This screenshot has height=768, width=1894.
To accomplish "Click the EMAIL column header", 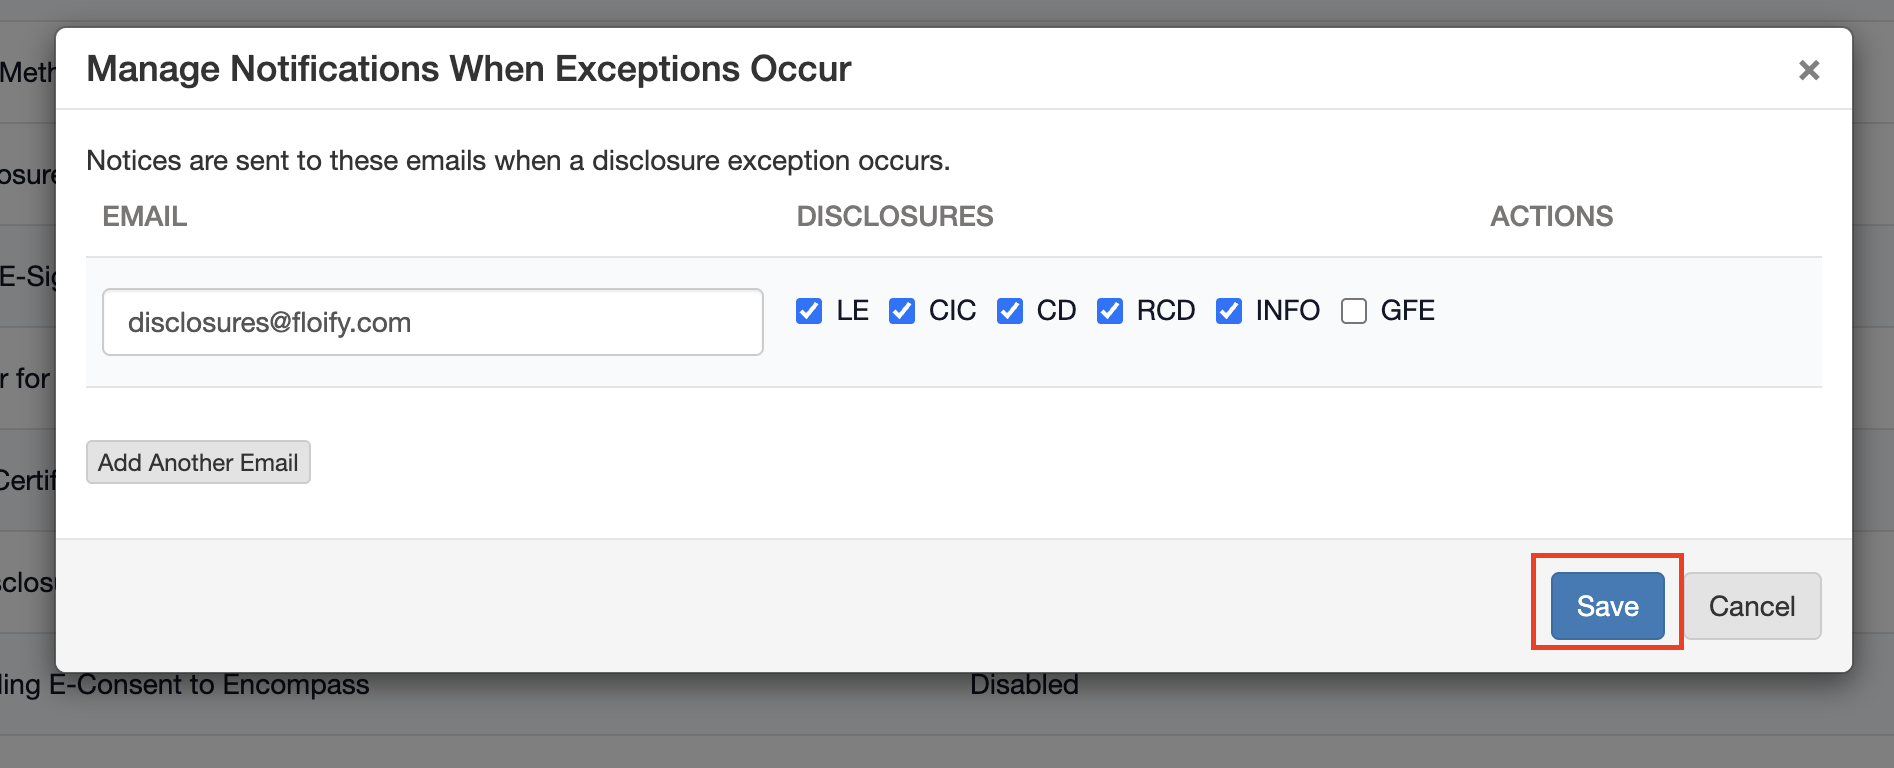I will [145, 216].
